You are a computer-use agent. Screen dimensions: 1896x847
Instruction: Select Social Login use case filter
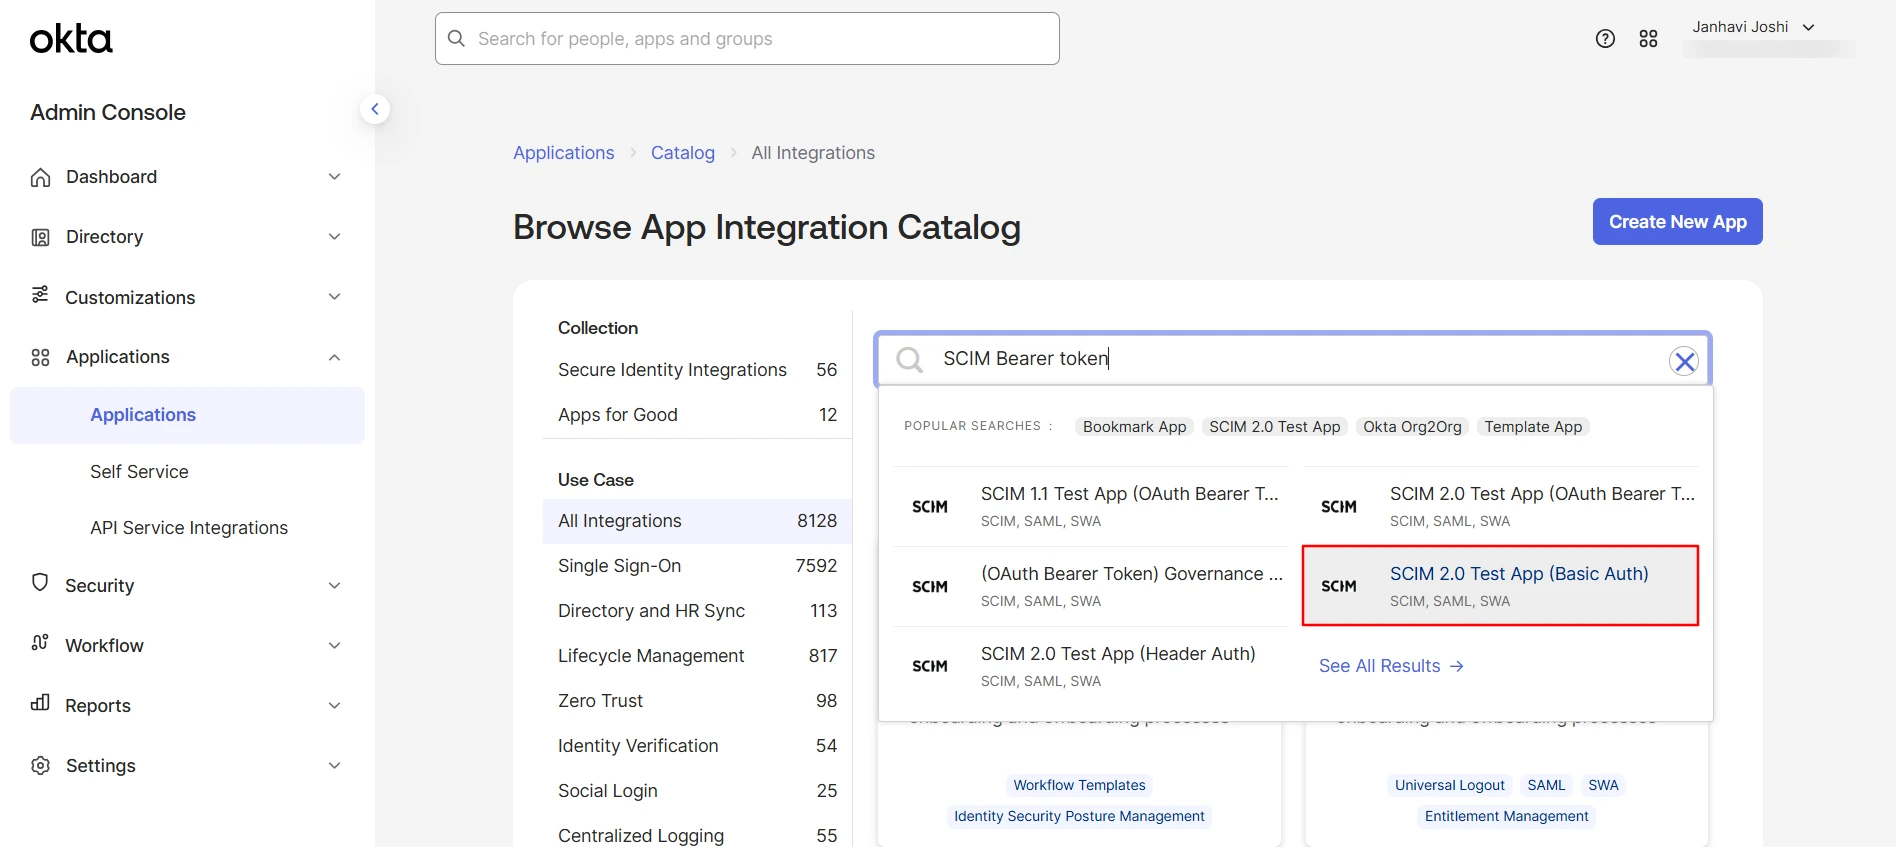697,791
